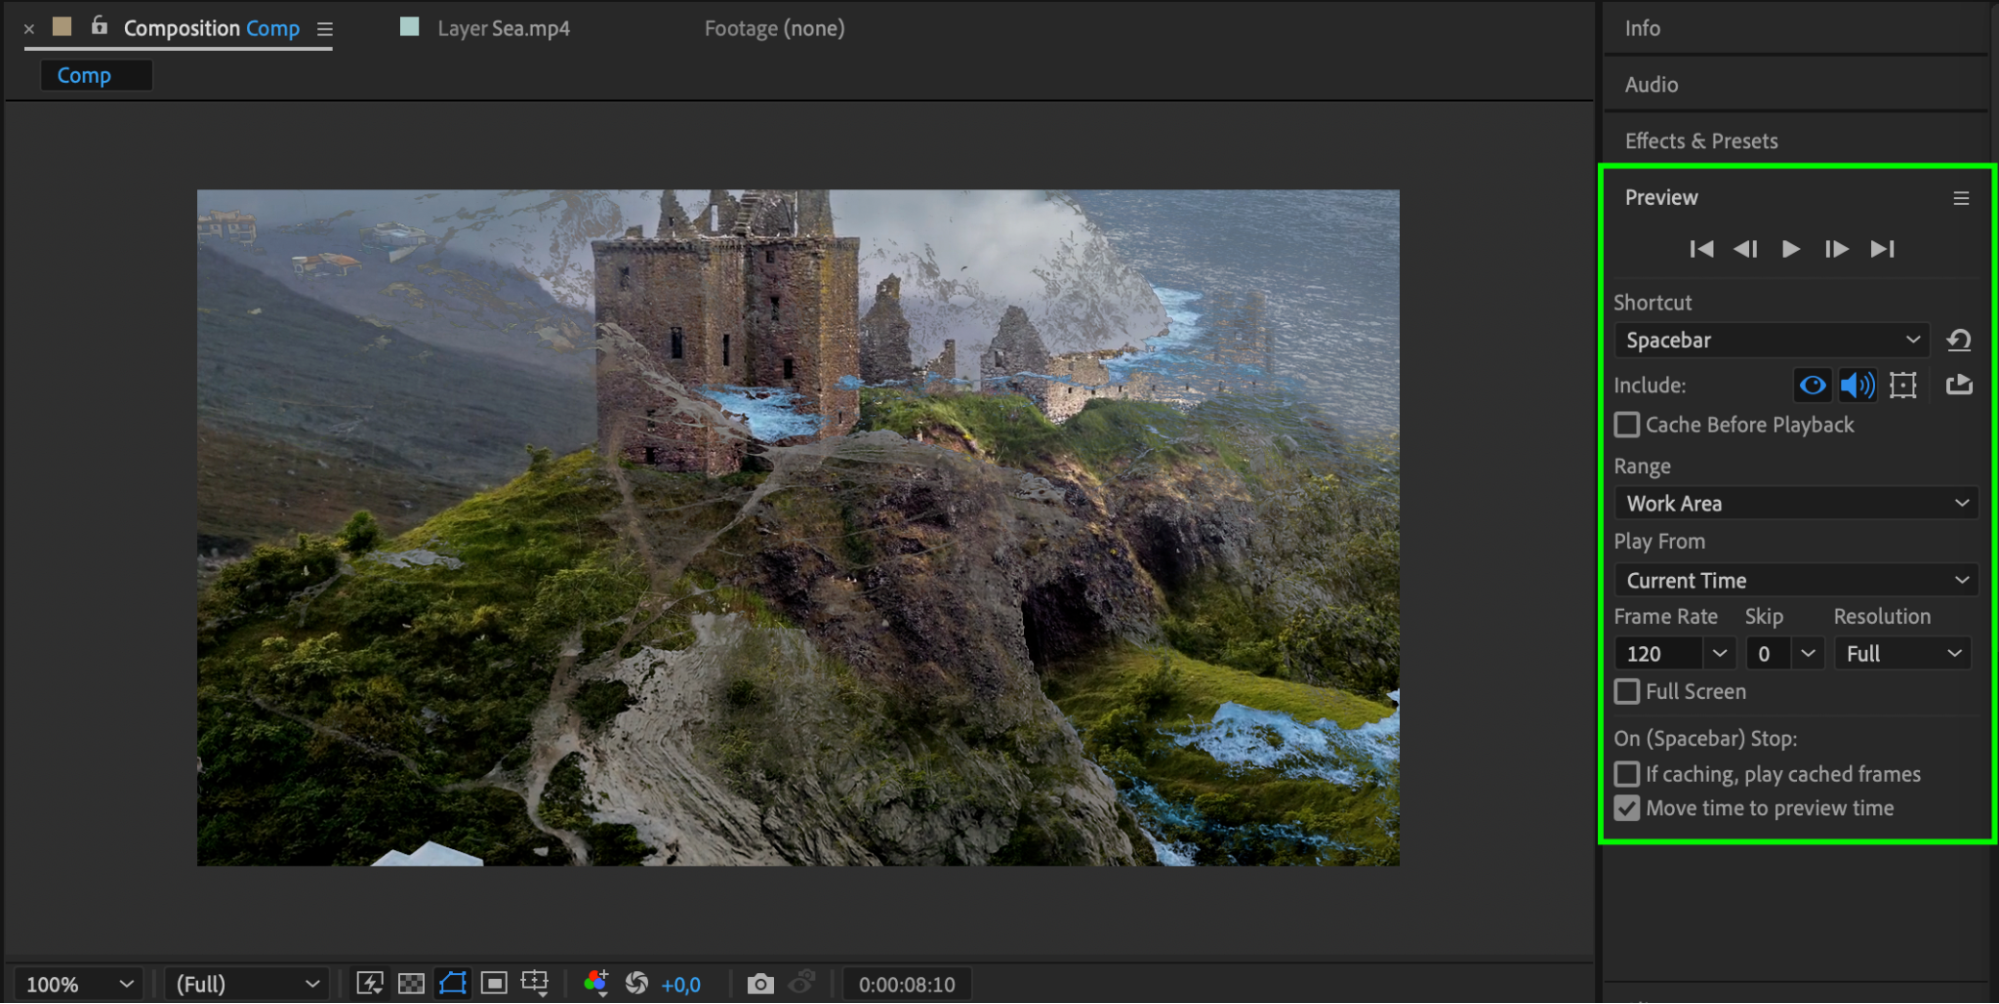
Task: Switch to the Layer Sea.mp4 tab
Action: click(503, 28)
